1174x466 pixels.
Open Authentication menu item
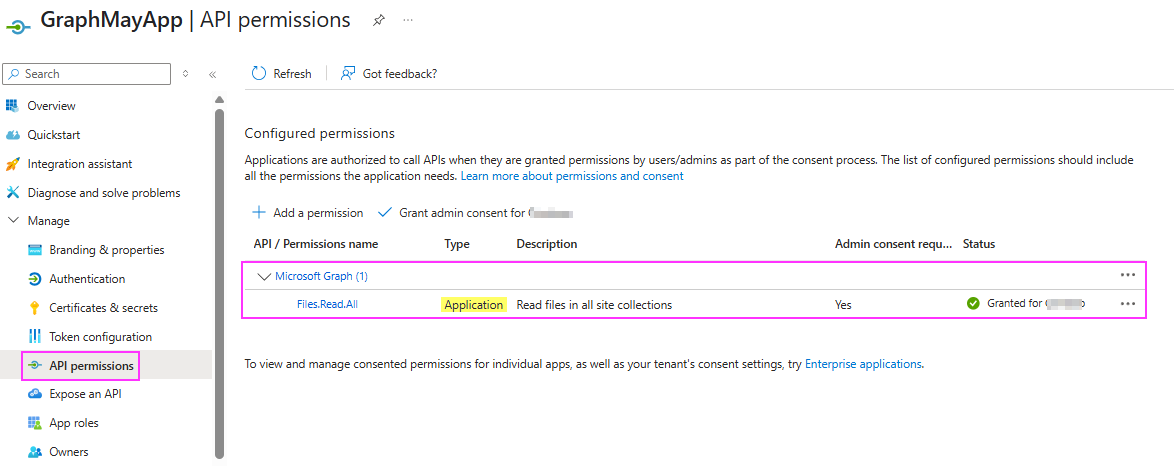click(87, 279)
